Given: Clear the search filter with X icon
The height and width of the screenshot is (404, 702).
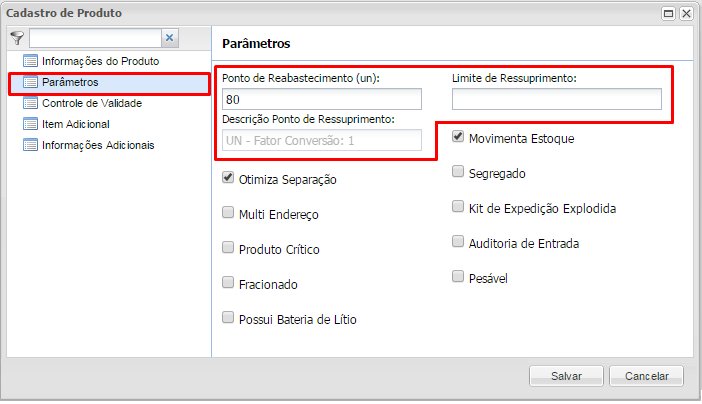Looking at the screenshot, I should (x=169, y=38).
